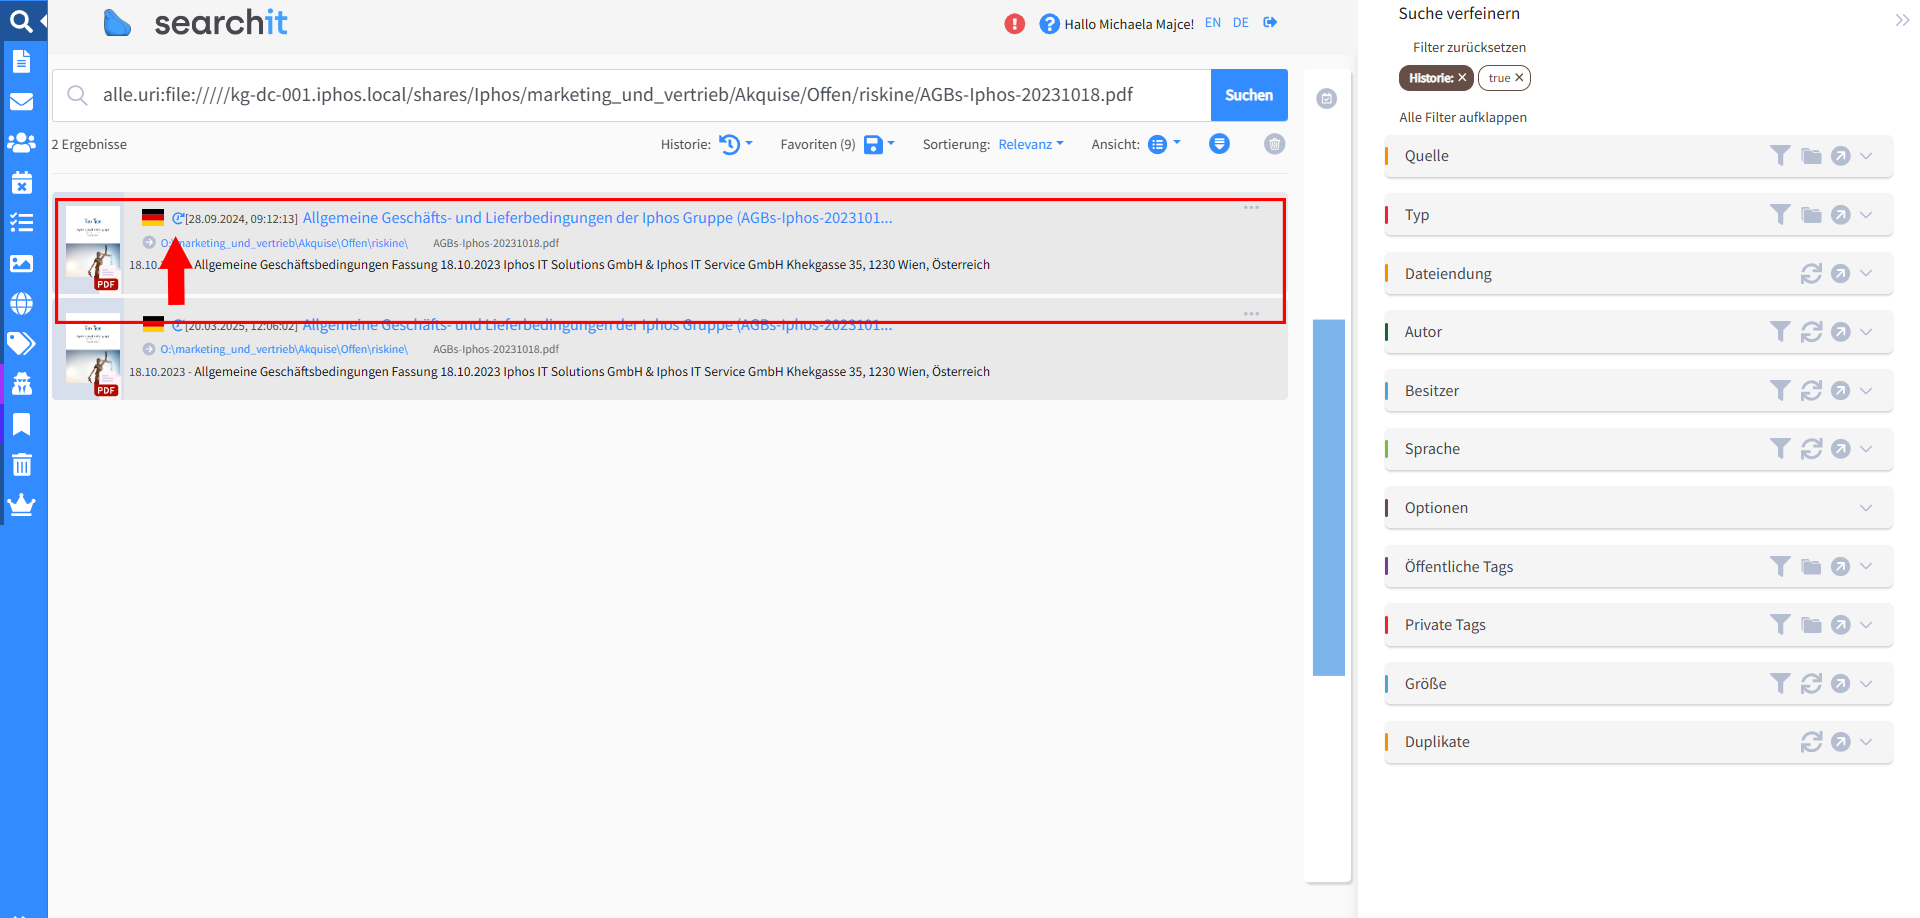Click the logout icon next to DE
This screenshot has width=1920, height=918.
coord(1270,22)
